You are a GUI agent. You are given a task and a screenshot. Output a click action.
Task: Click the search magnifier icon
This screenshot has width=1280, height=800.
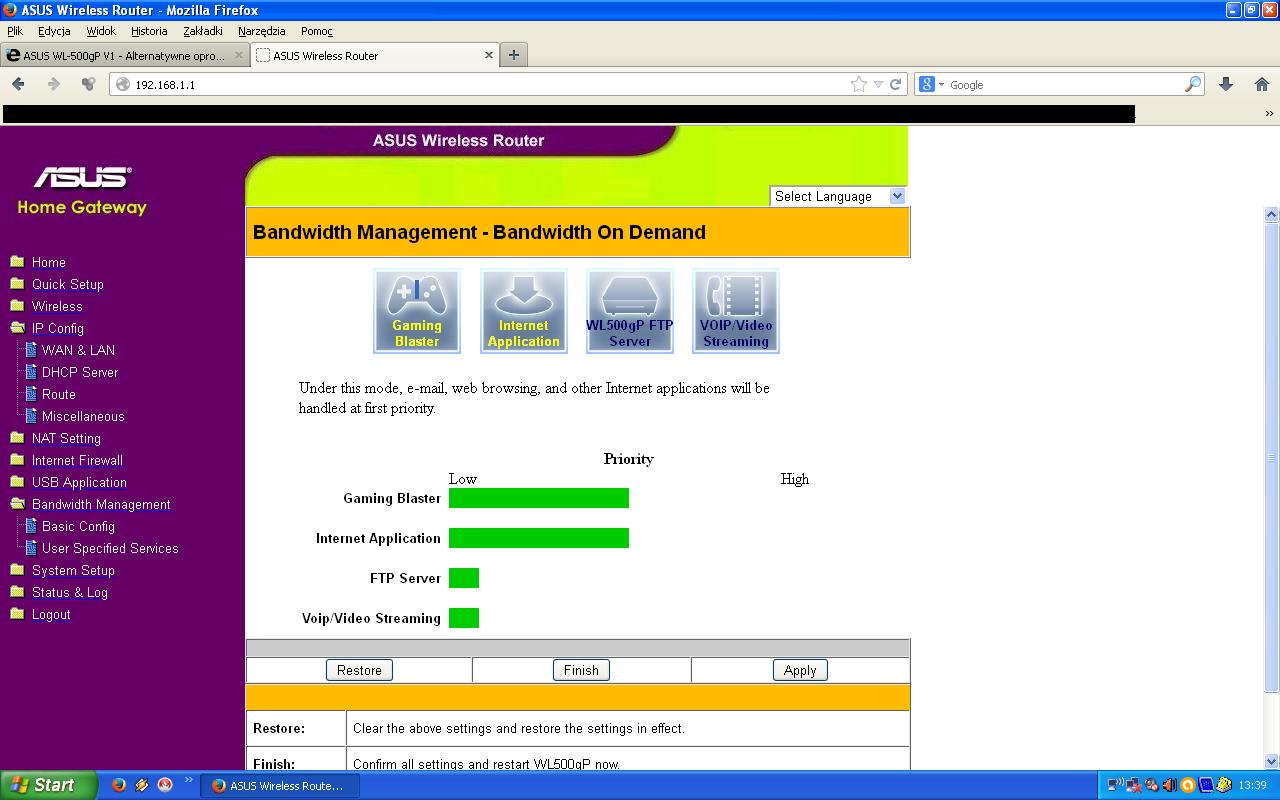click(1192, 85)
